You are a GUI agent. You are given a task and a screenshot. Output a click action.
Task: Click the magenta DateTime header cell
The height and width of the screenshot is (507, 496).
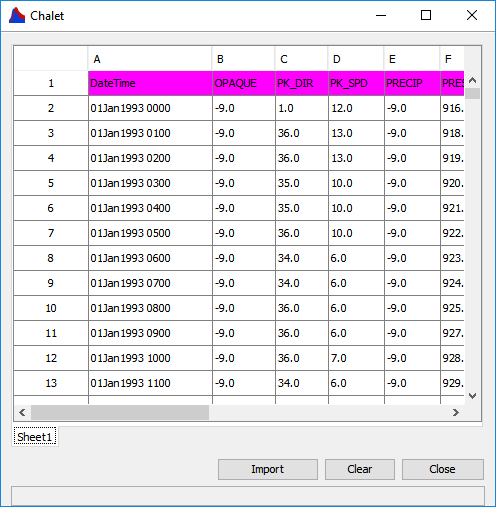click(x=150, y=83)
